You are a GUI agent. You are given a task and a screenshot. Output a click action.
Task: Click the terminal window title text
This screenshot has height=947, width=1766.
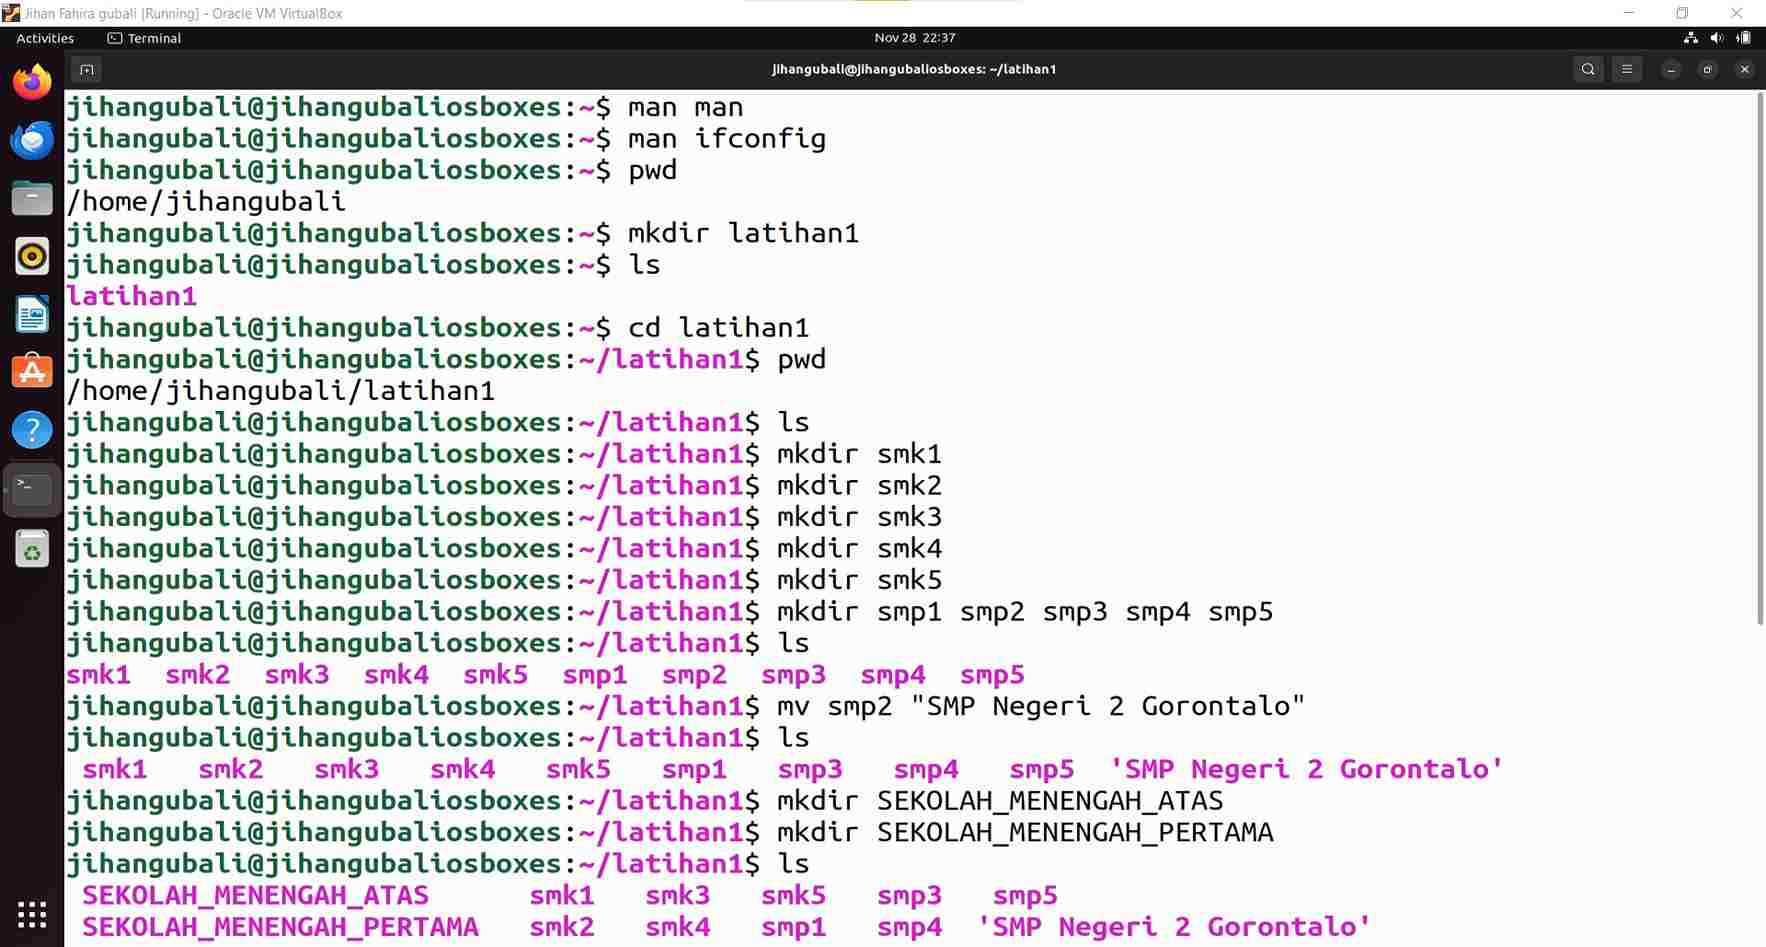(914, 69)
